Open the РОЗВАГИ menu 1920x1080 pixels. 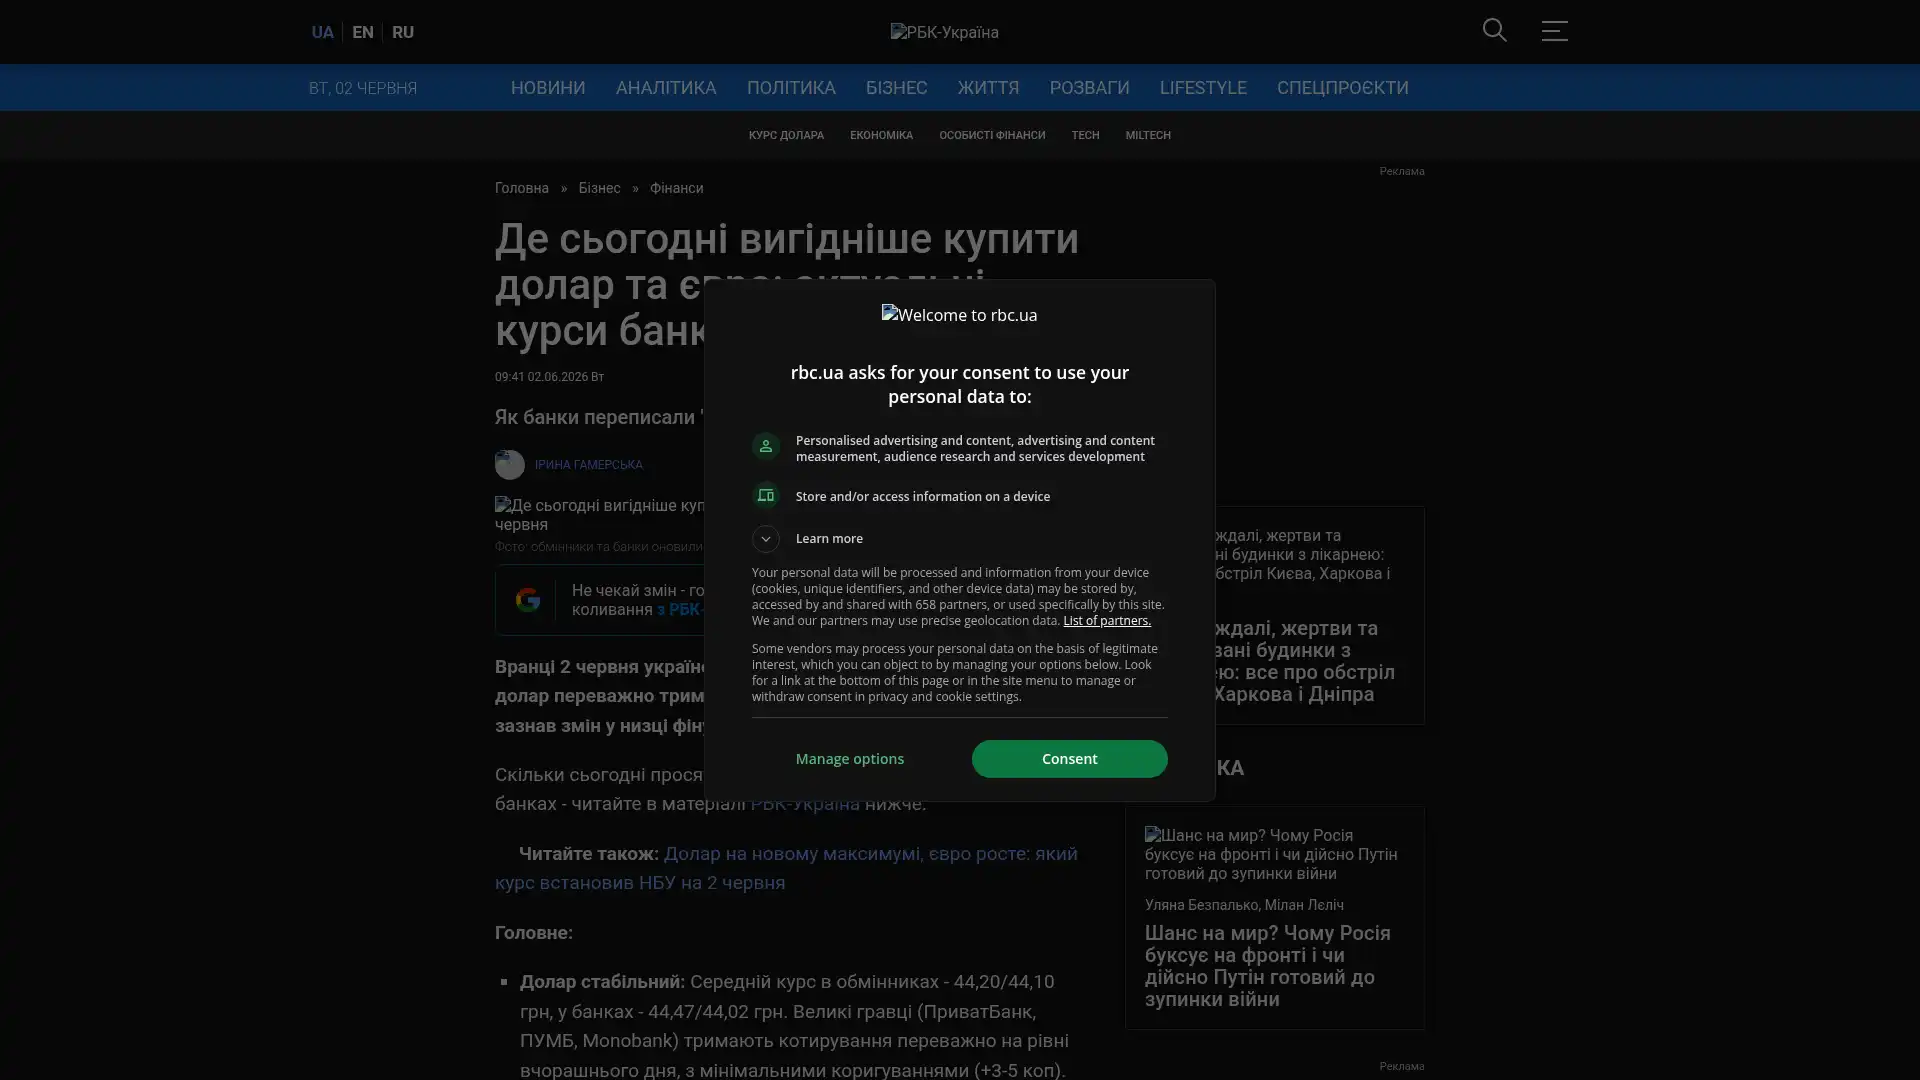(x=1089, y=88)
